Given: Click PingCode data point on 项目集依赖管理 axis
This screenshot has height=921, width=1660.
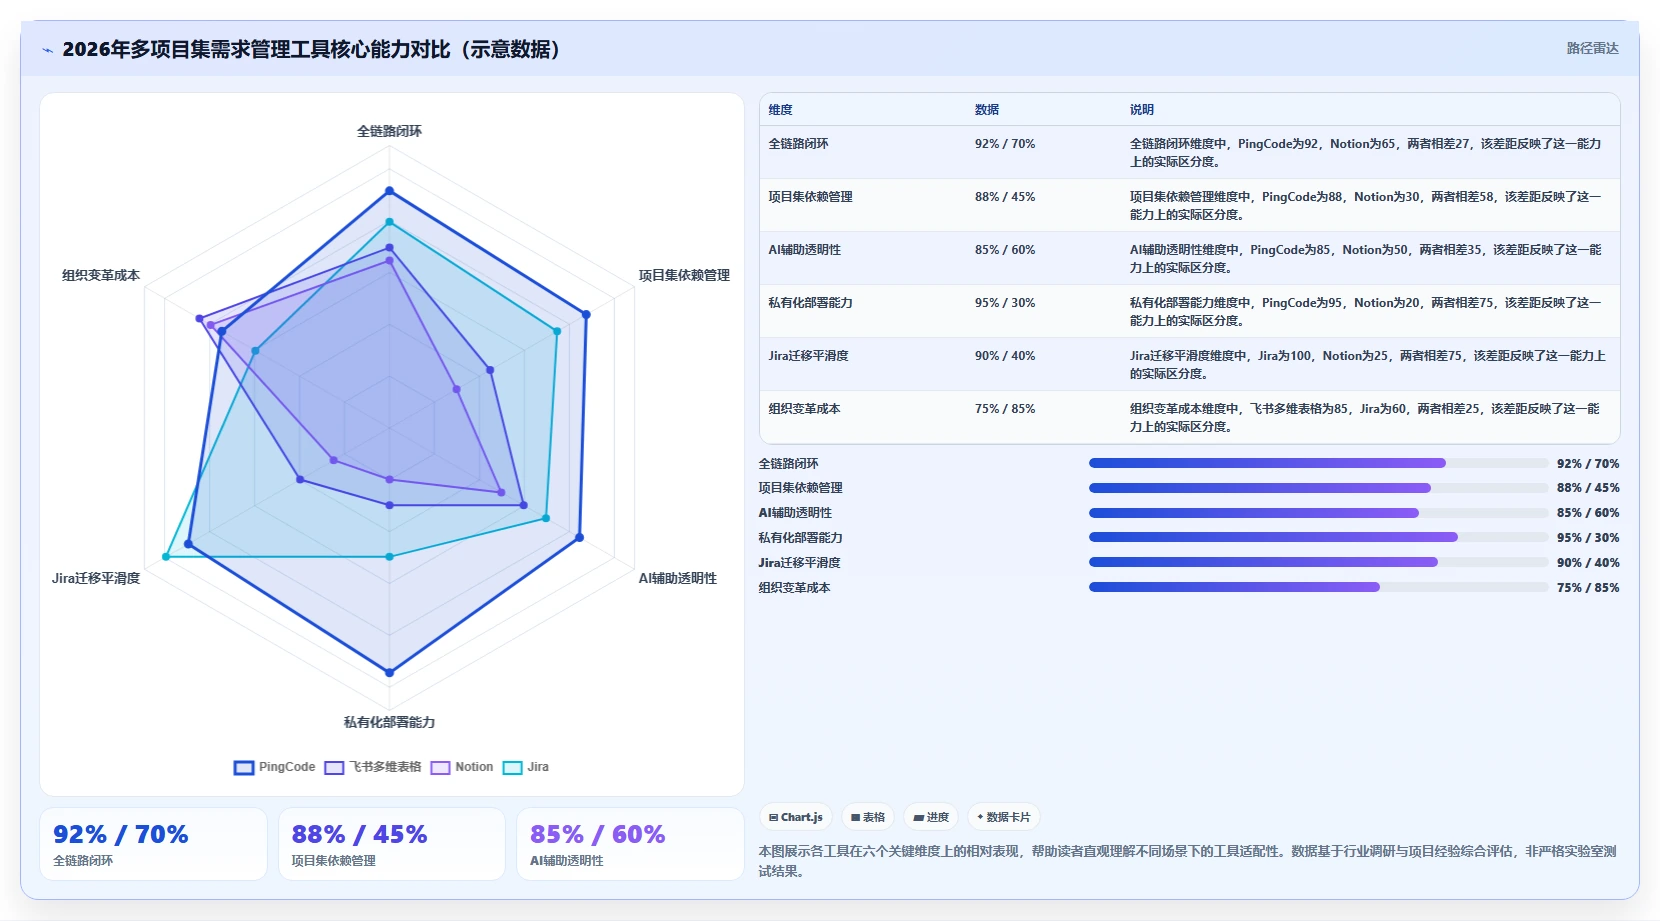Looking at the screenshot, I should pos(586,314).
